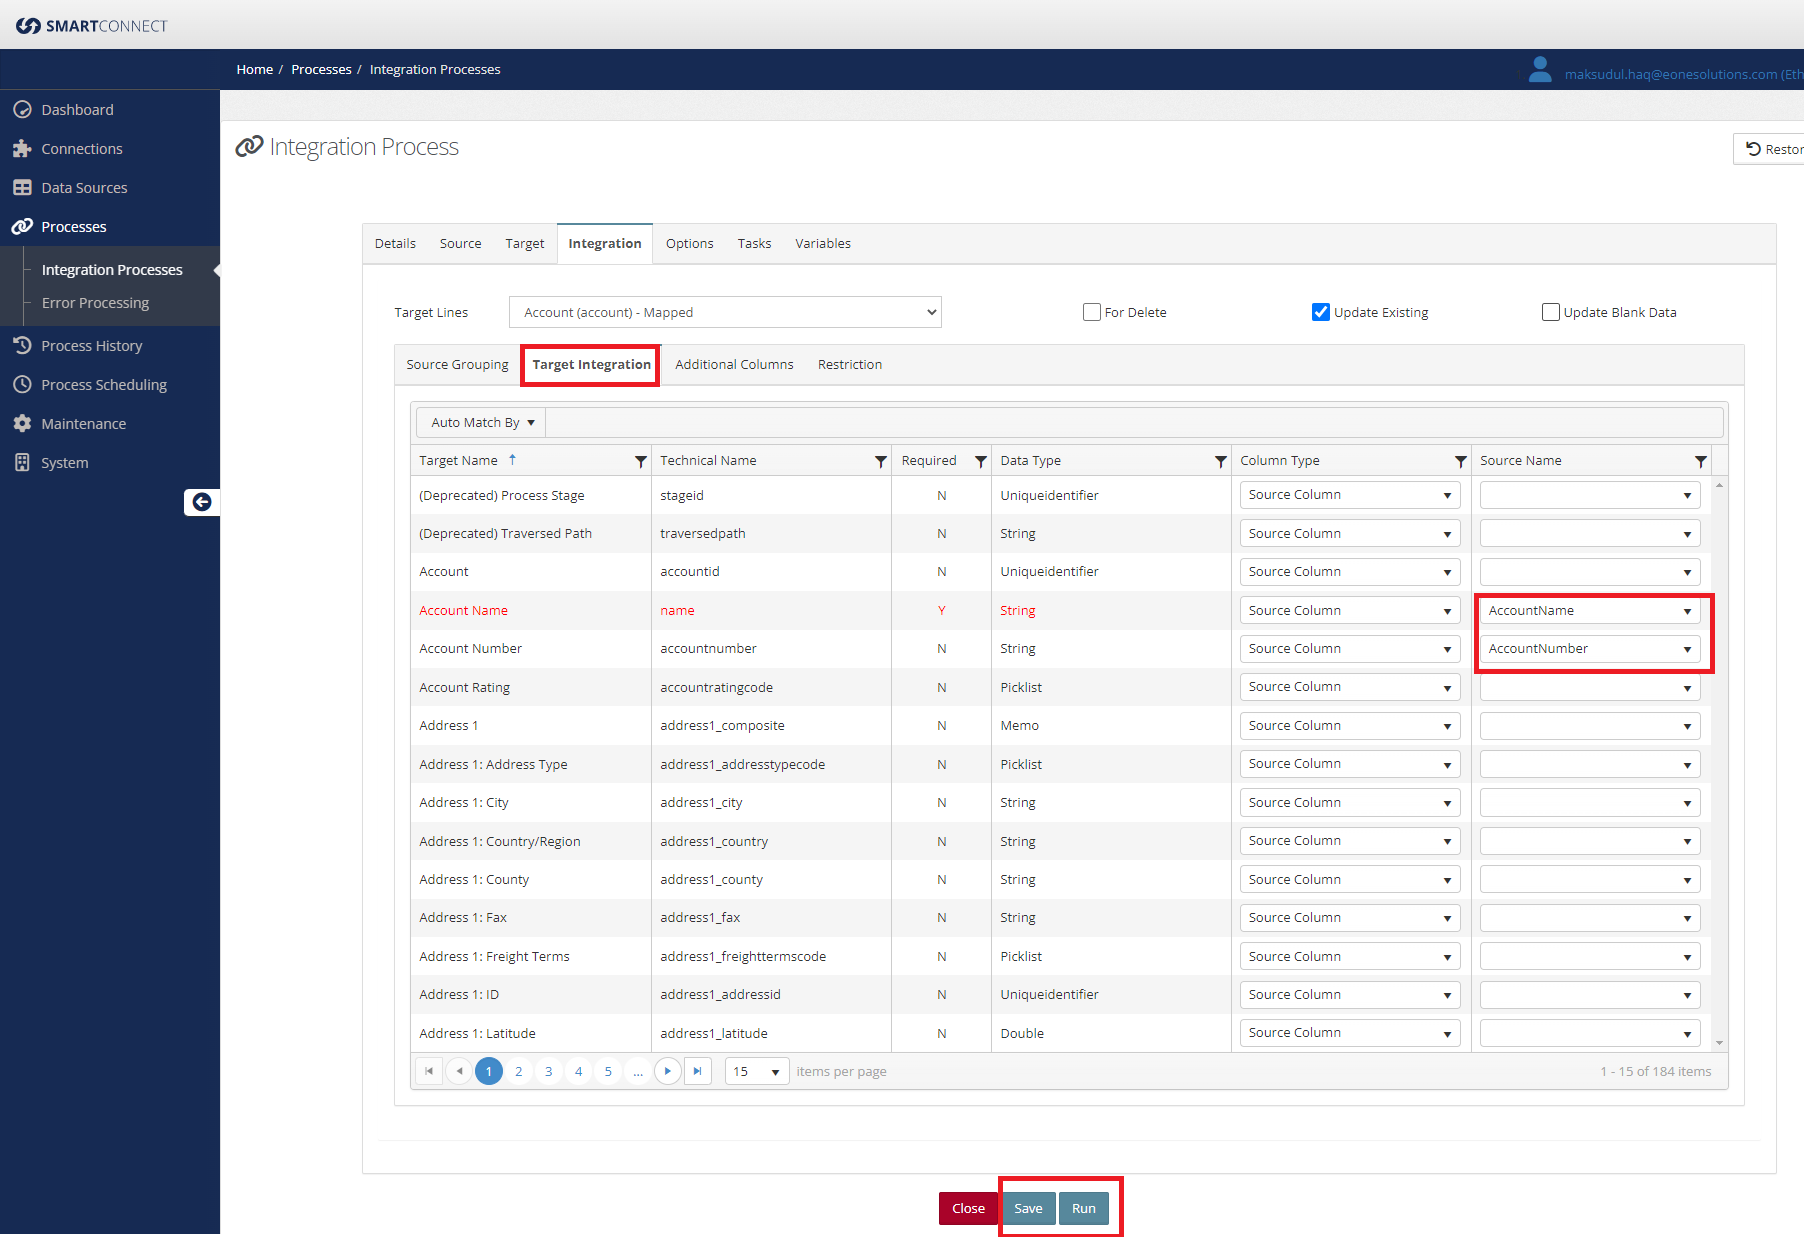
Task: Open Process History clock-arrow icon
Action: pyautogui.click(x=22, y=345)
